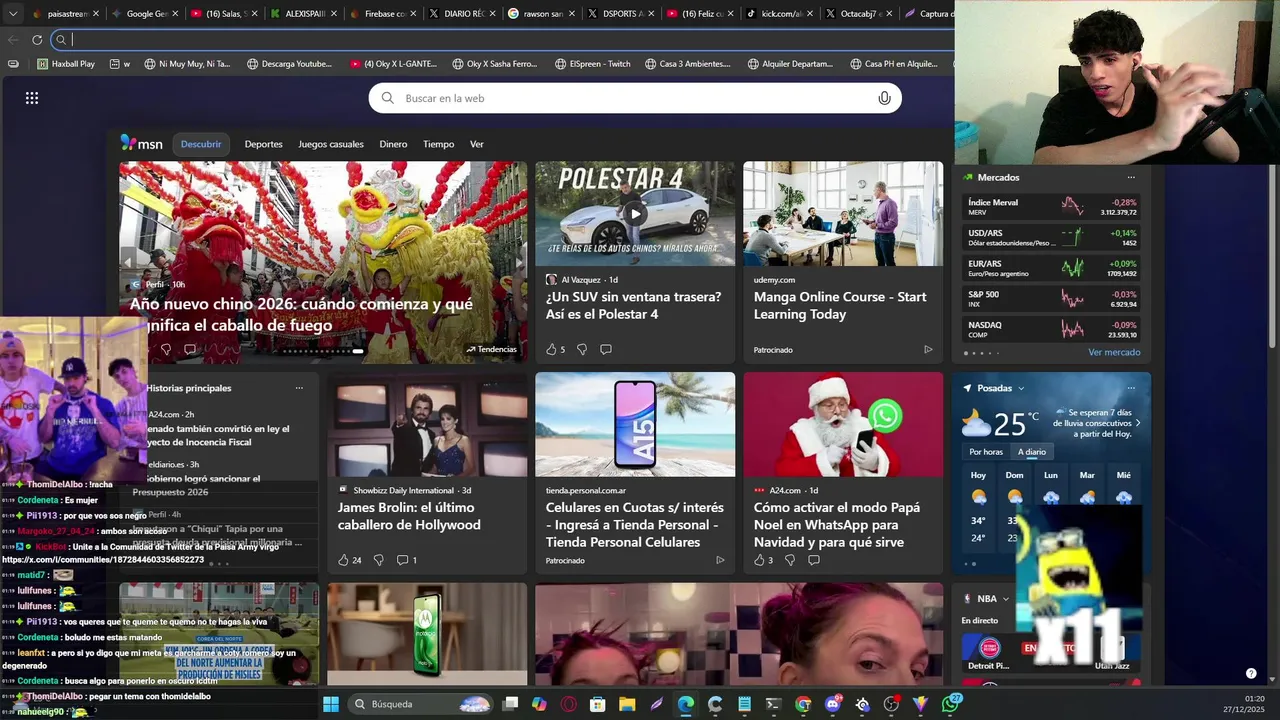Image resolution: width=1280 pixels, height=720 pixels.
Task: Open the MSN apps grid icon
Action: [x=32, y=98]
